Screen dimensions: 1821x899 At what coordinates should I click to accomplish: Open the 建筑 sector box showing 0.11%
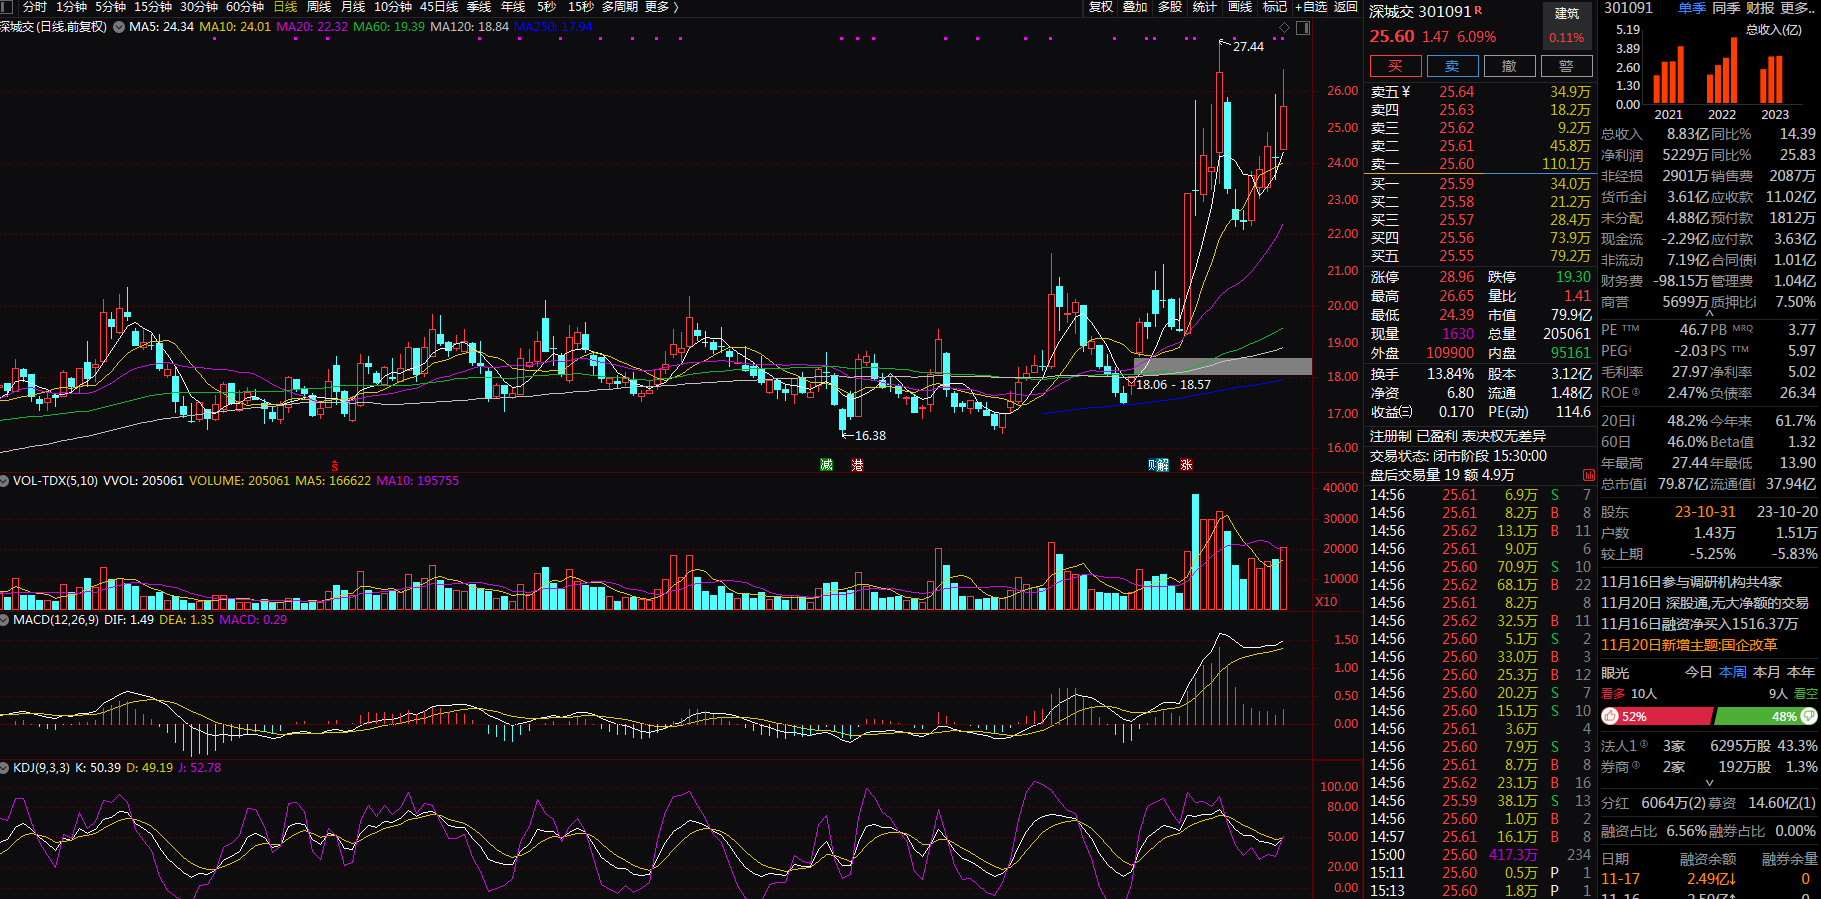1567,26
